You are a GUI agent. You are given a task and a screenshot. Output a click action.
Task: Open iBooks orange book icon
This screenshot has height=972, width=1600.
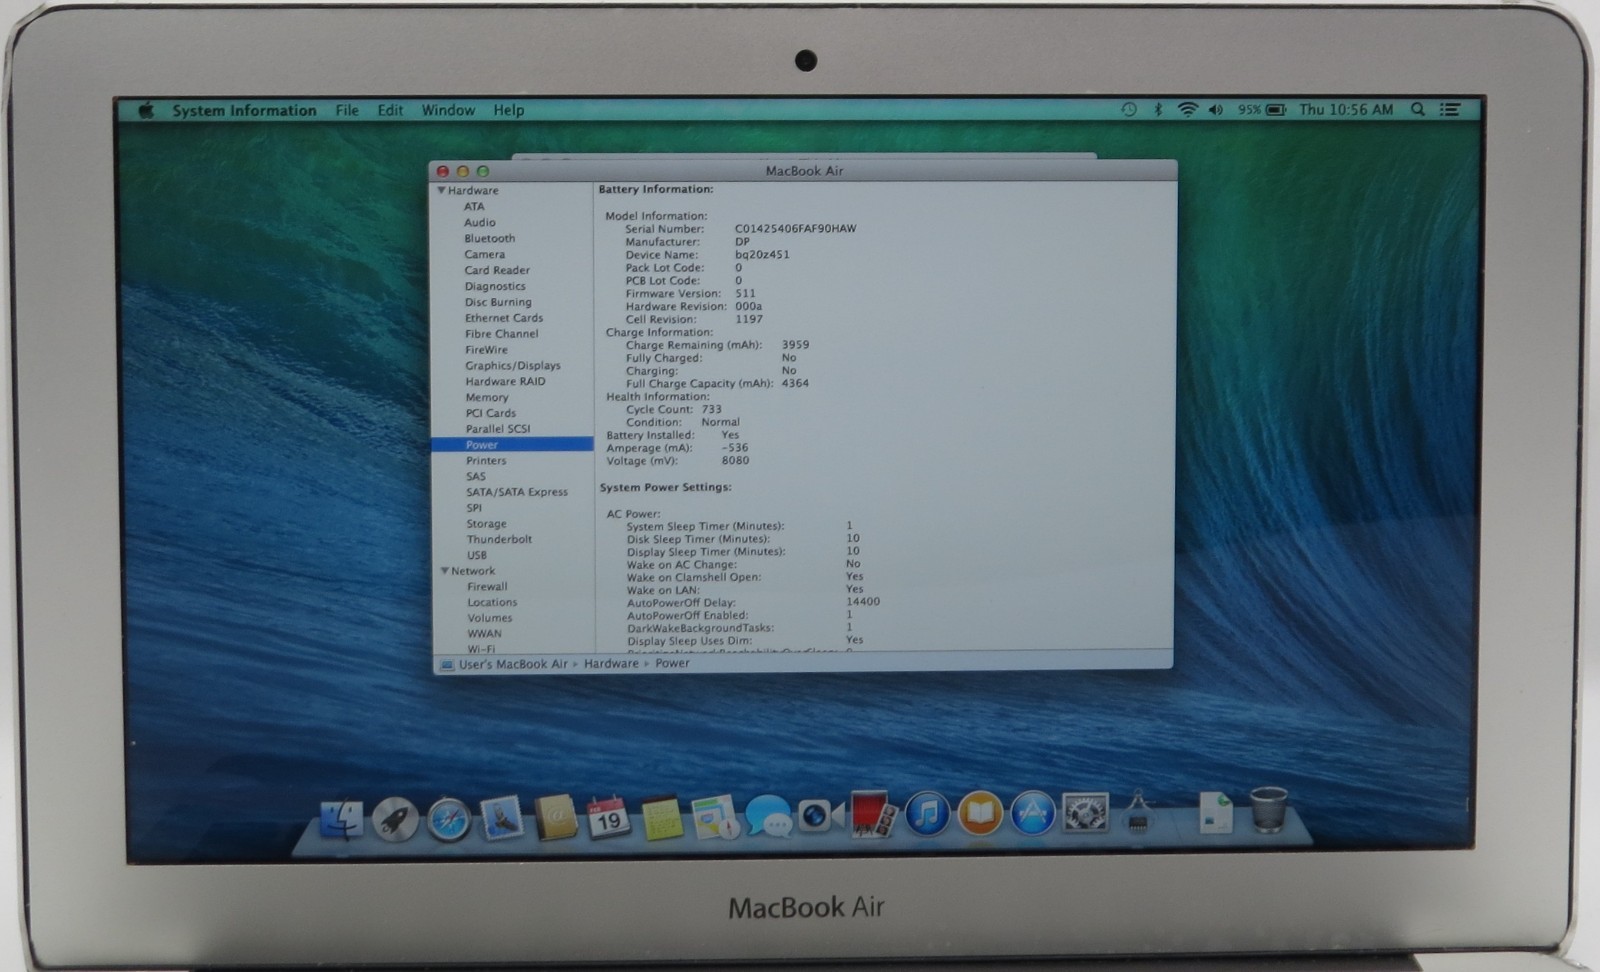[x=980, y=813]
